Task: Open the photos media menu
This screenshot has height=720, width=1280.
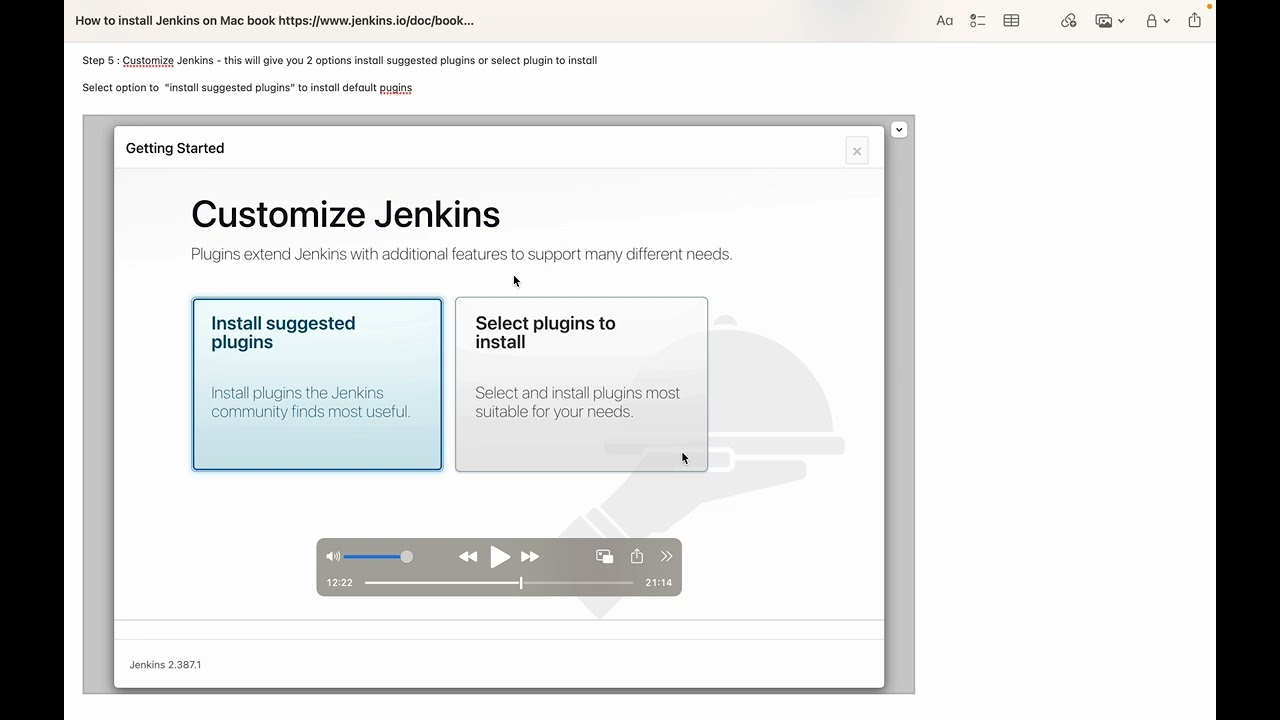Action: (1109, 20)
